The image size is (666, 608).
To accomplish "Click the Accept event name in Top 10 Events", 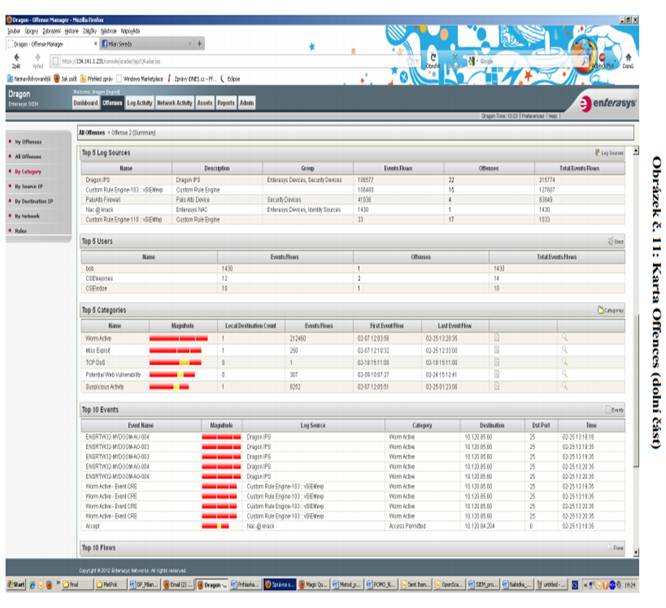I will tap(93, 526).
